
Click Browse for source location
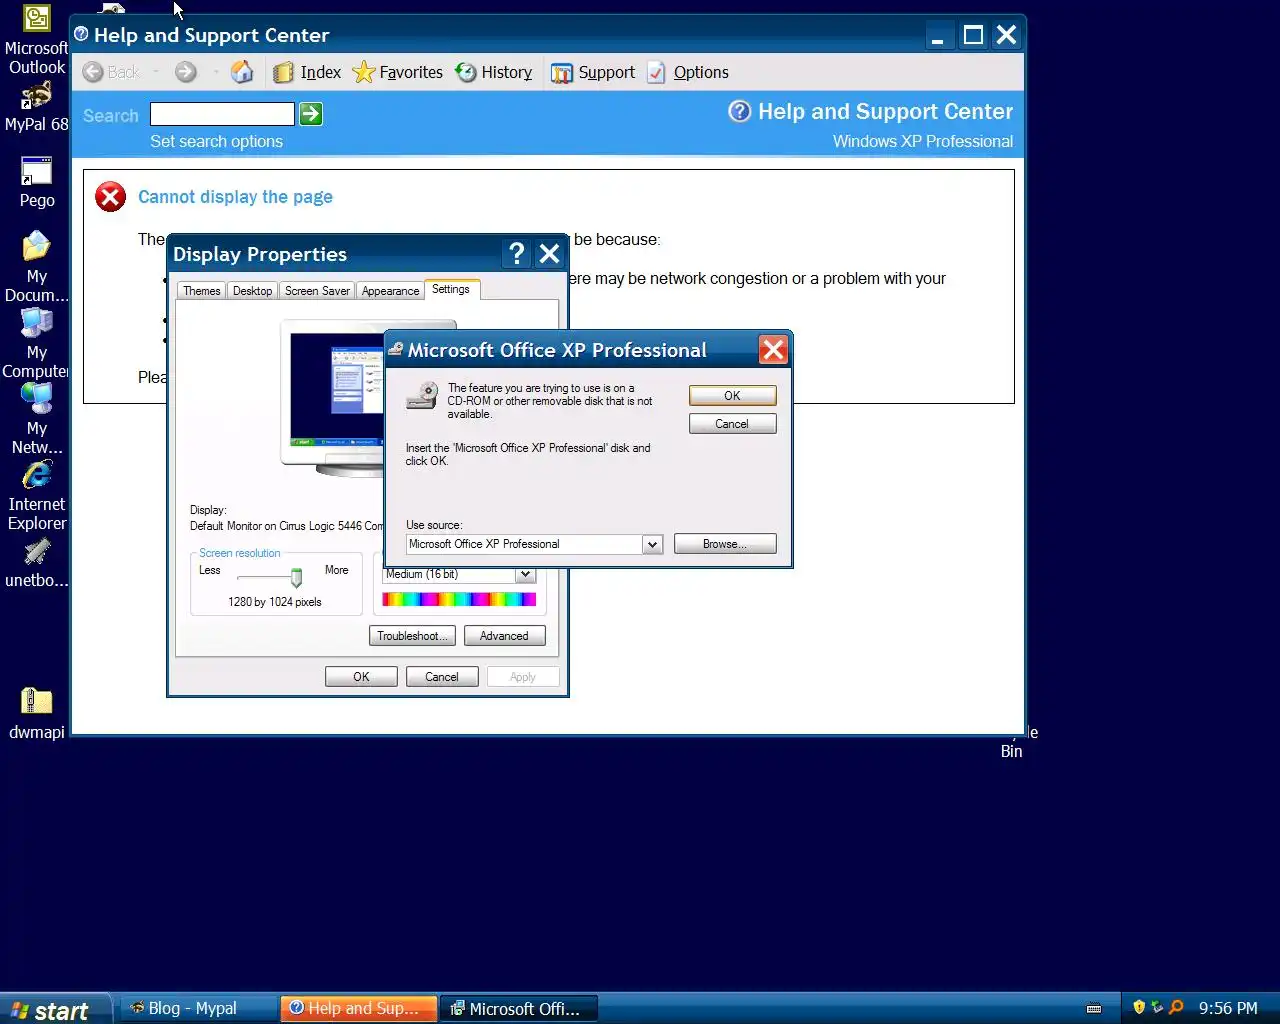click(x=725, y=544)
